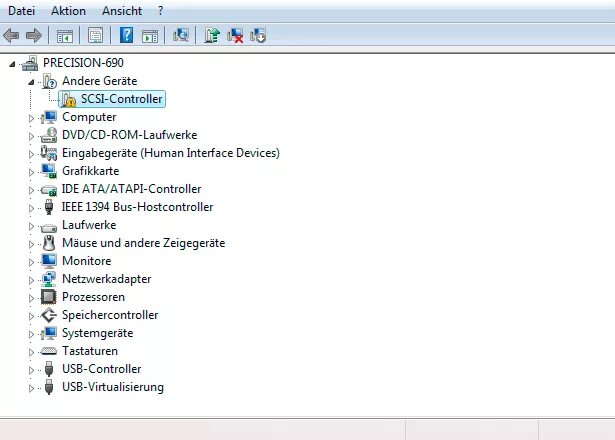This screenshot has width=615, height=440.
Task: Collapse the PRECISION-690 root node
Action: 13,64
